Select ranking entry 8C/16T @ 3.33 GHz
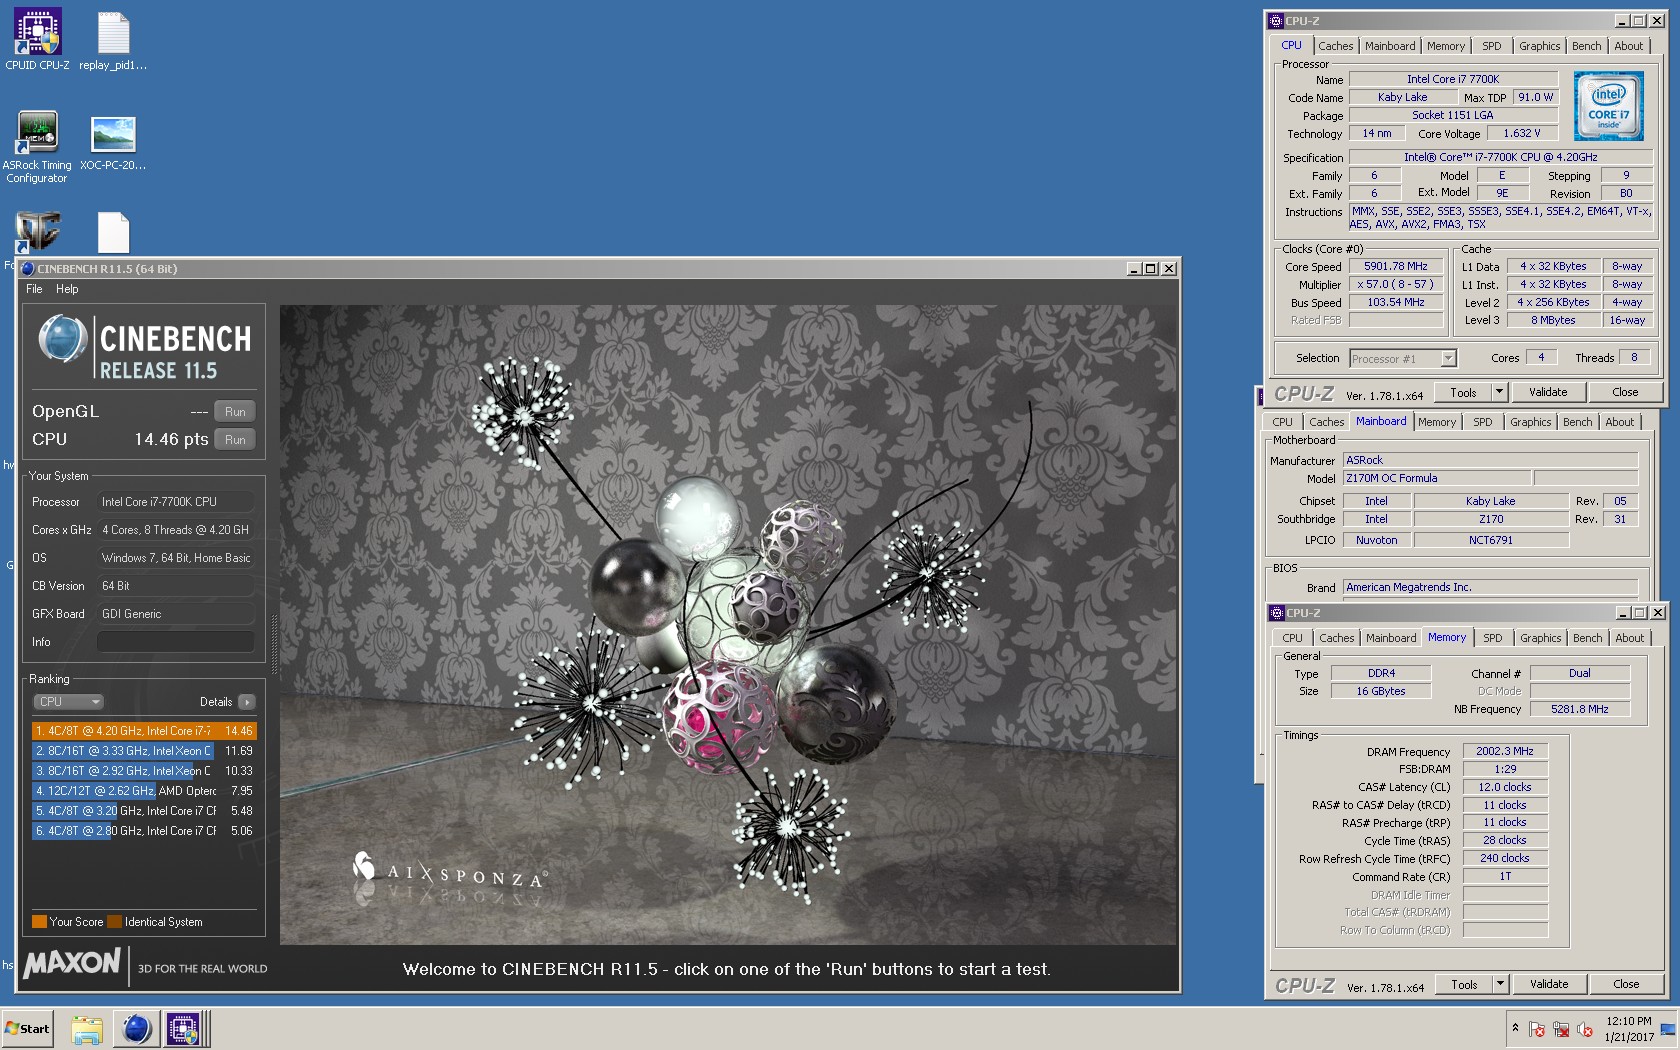The image size is (1680, 1050). pyautogui.click(x=144, y=751)
